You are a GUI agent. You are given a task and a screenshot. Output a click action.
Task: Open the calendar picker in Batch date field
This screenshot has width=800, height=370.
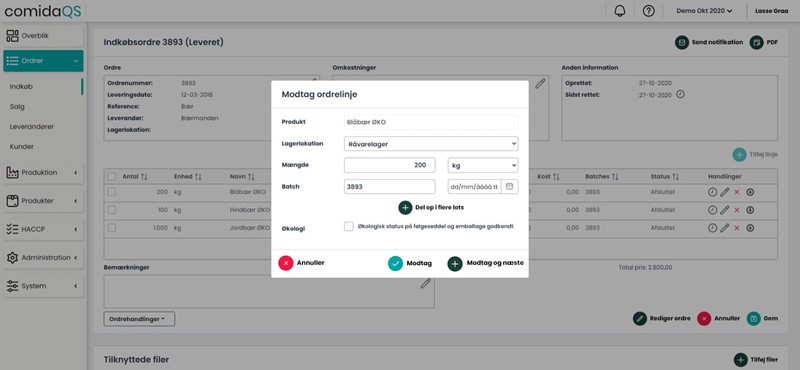[509, 187]
